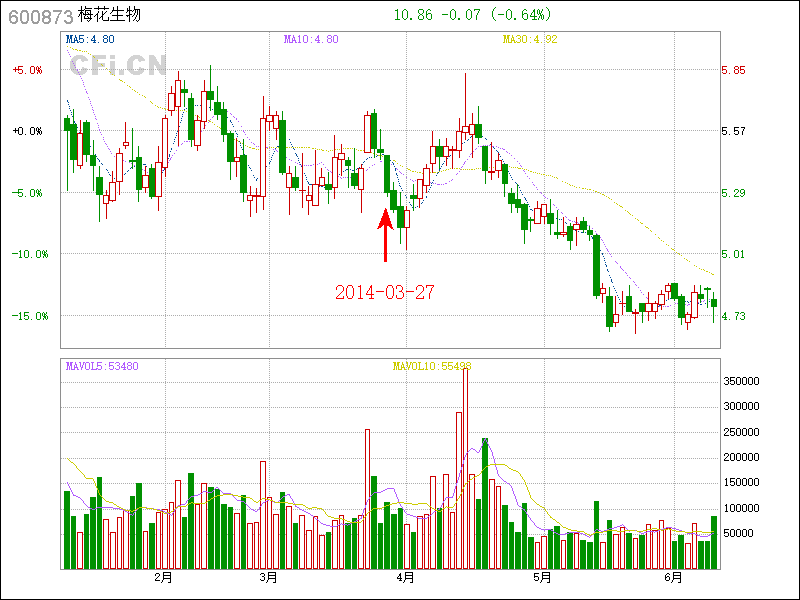Click the 3月 month axis label
The height and width of the screenshot is (600, 800).
(267, 577)
